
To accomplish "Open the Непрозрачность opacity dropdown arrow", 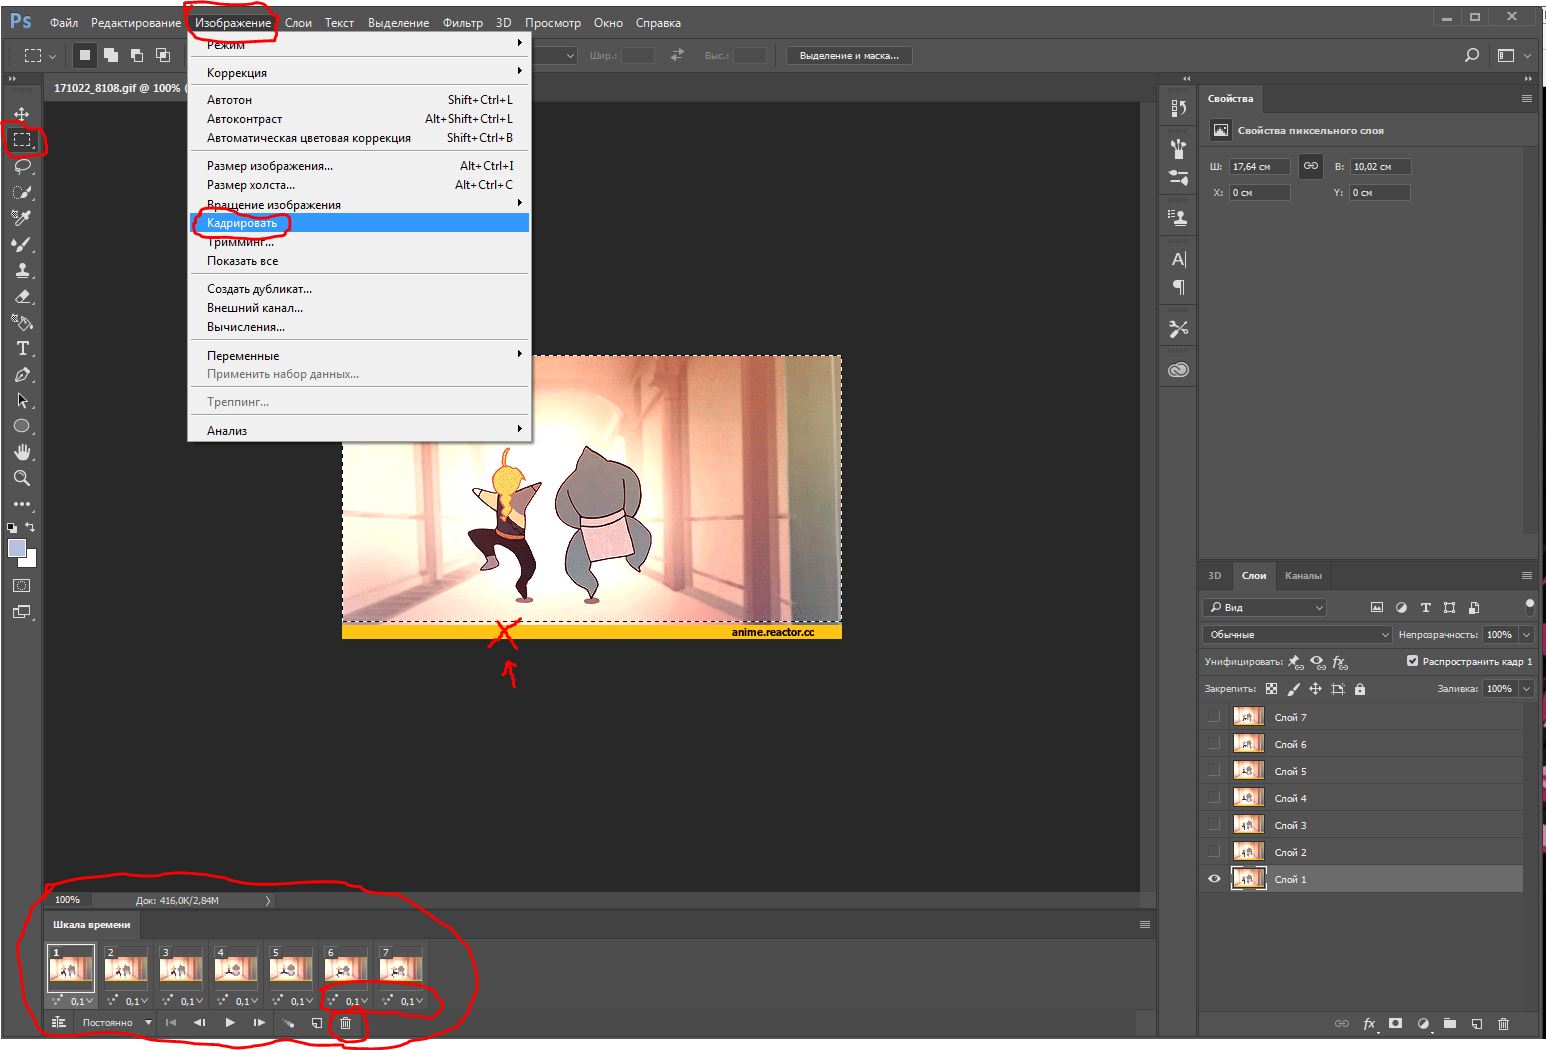I will [x=1526, y=635].
